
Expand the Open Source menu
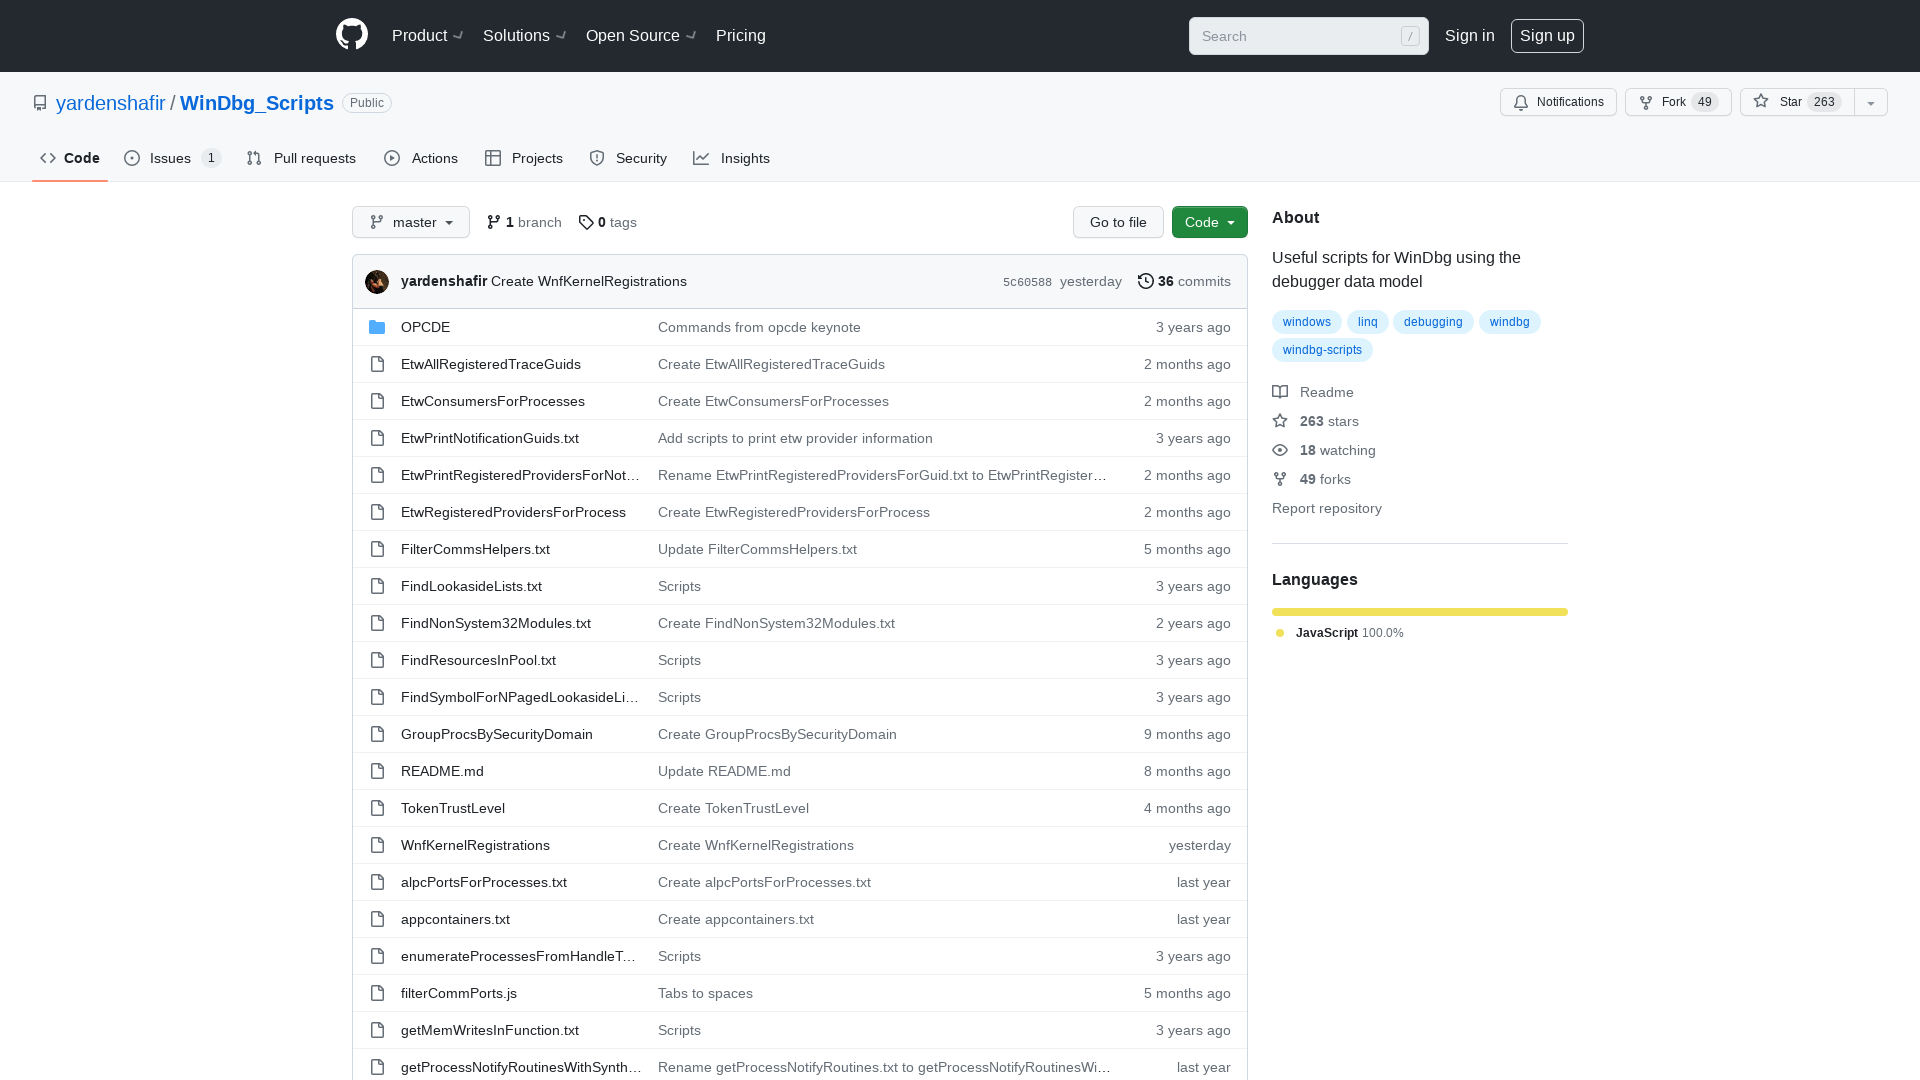point(641,35)
